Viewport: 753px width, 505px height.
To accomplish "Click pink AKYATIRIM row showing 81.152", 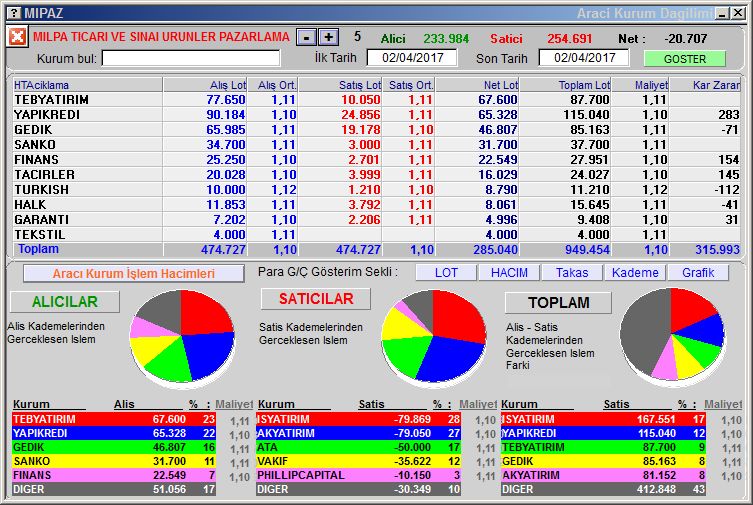I will (x=603, y=475).
